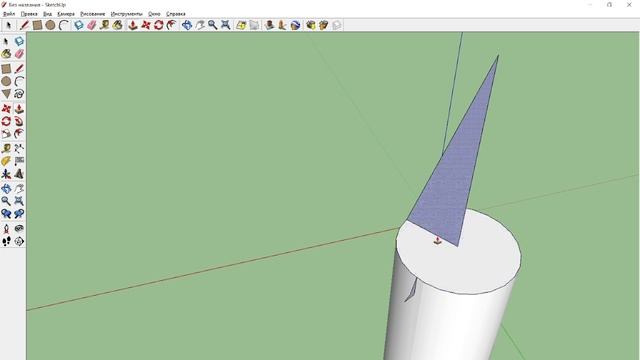Viewport: 640px width, 360px height.
Task: Click the greyed Share Component icon
Action: point(337,25)
